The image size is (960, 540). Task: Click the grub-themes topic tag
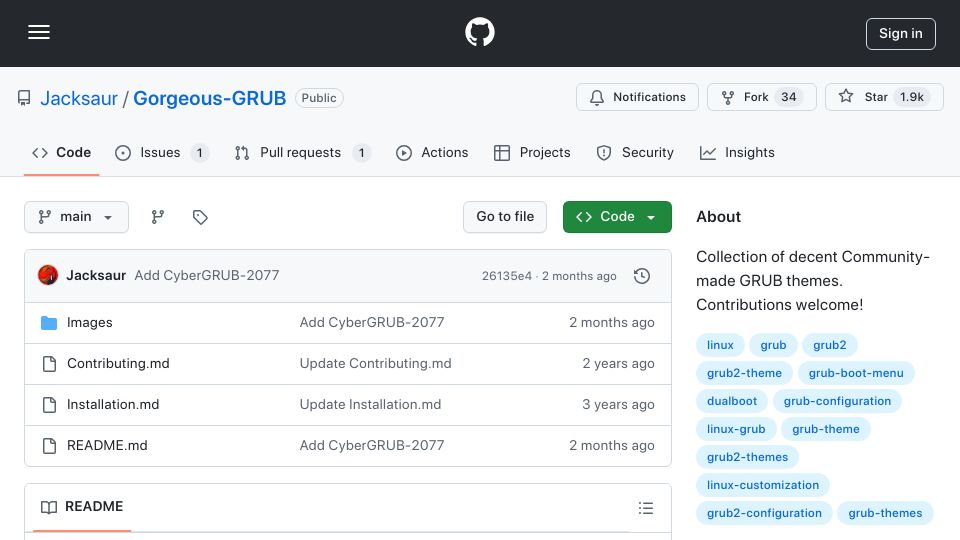[885, 514]
